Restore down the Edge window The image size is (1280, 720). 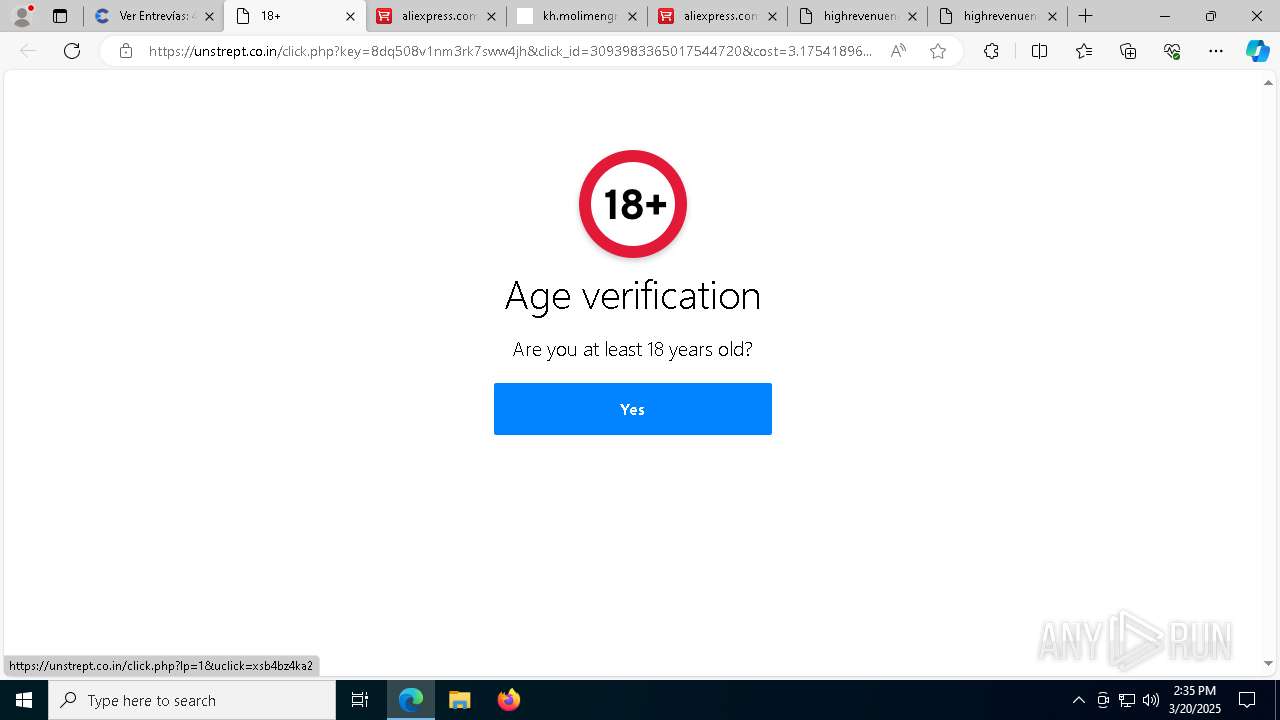[x=1211, y=16]
